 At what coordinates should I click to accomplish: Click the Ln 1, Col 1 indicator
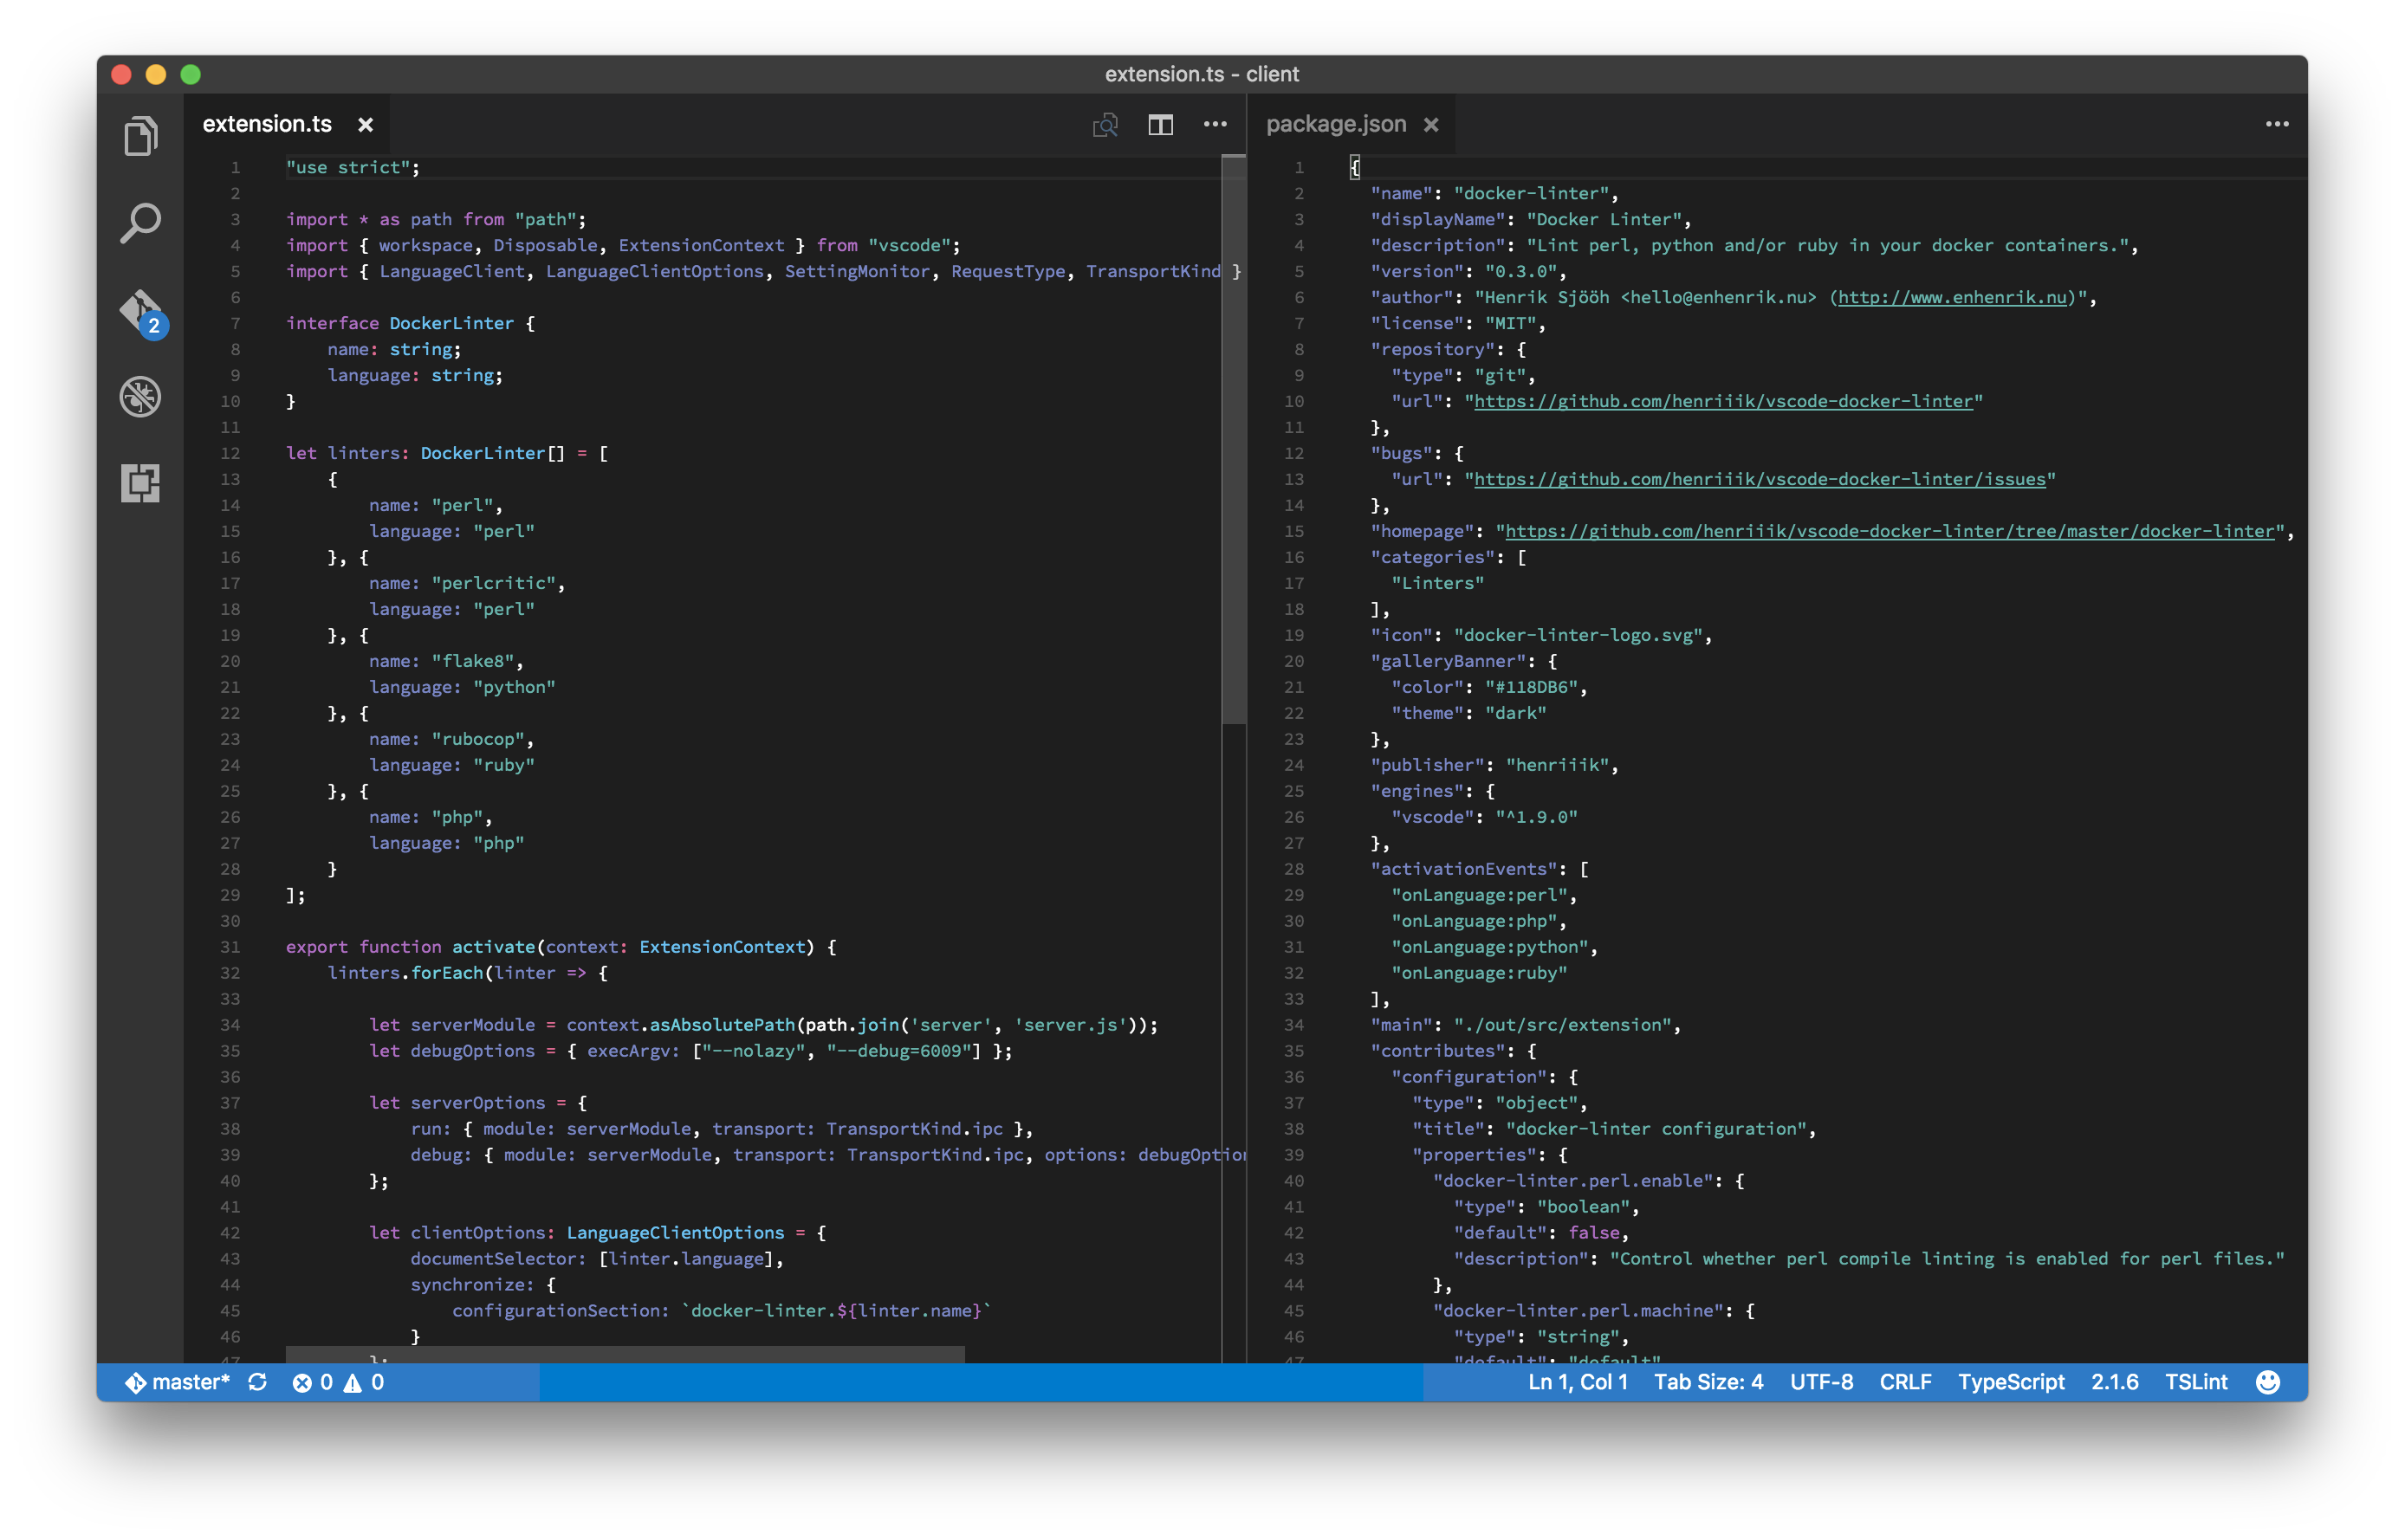[1577, 1382]
